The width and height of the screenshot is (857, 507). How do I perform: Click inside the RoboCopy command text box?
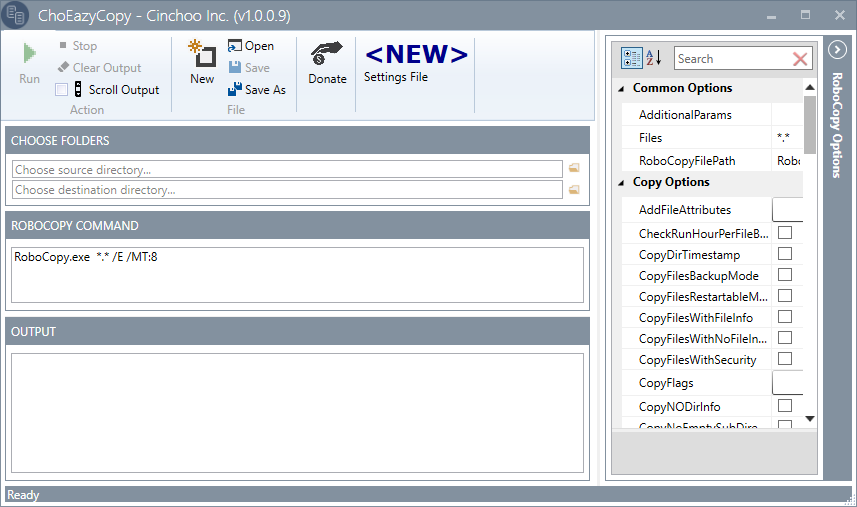pos(297,275)
